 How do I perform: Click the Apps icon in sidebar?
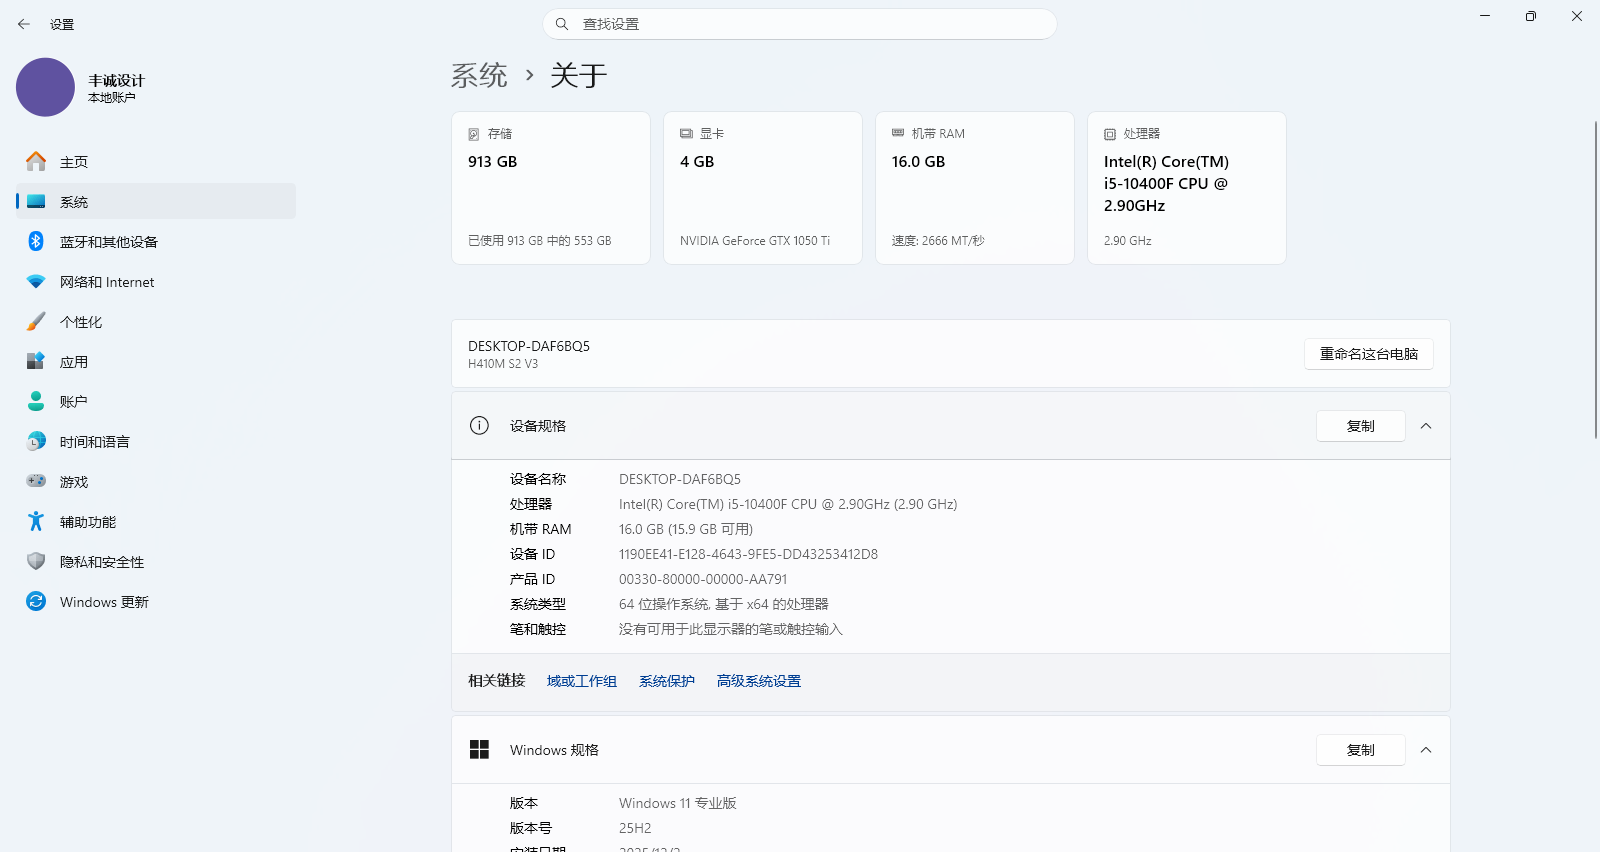[x=36, y=361]
